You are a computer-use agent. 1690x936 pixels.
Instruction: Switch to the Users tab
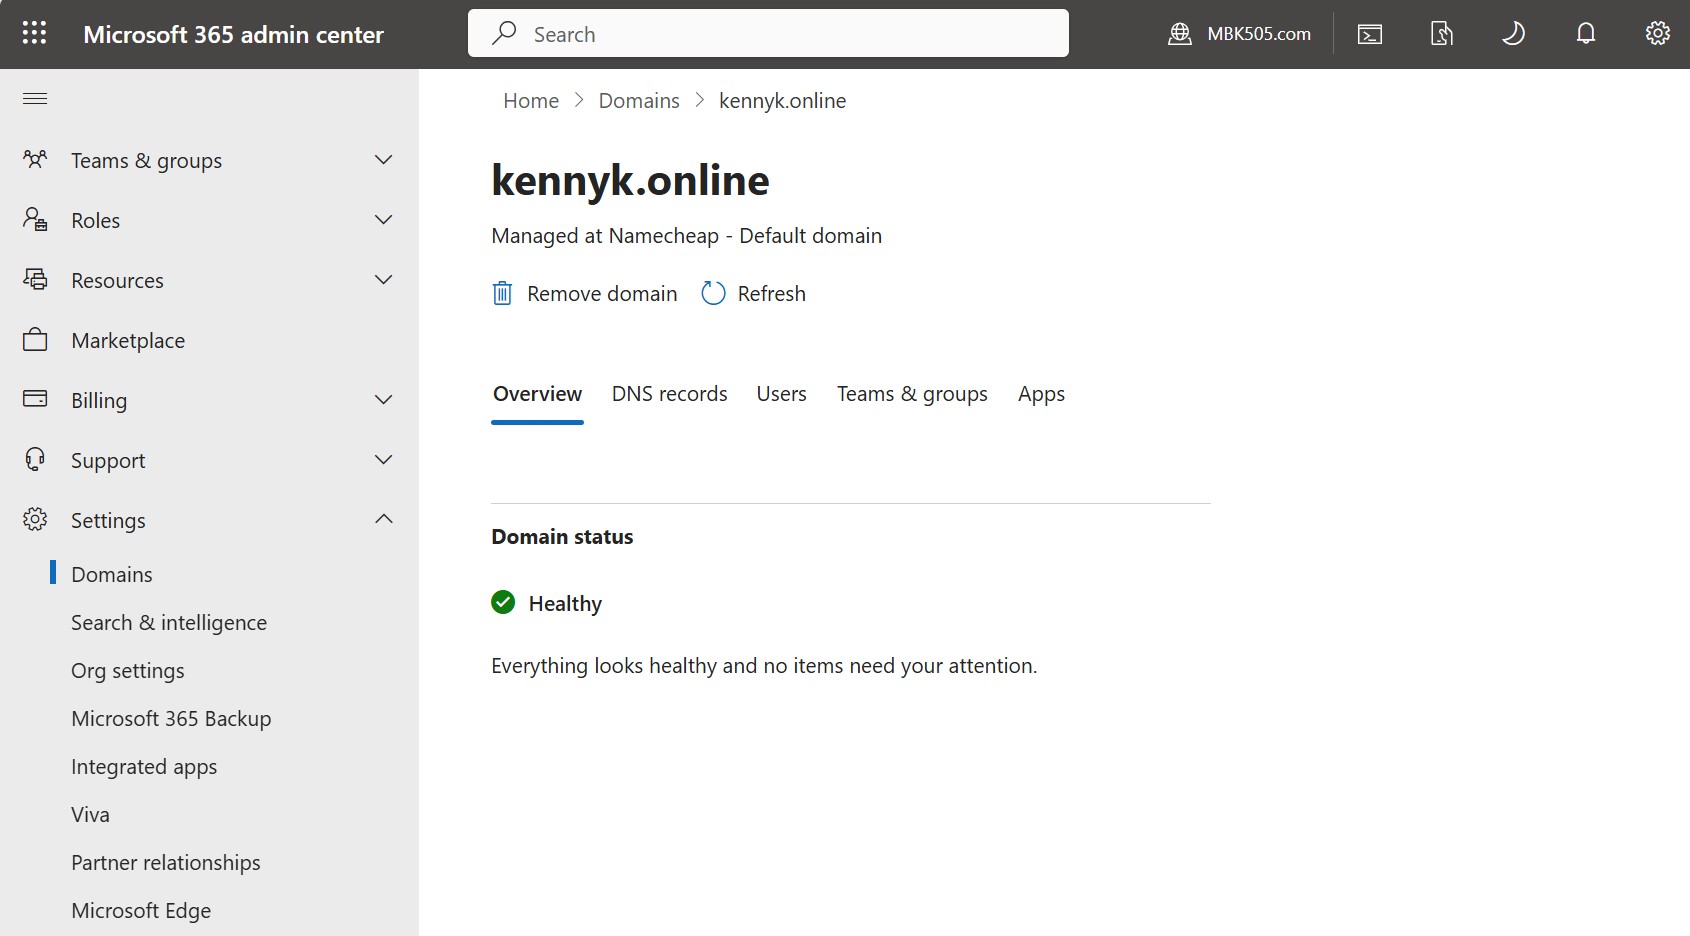781,394
